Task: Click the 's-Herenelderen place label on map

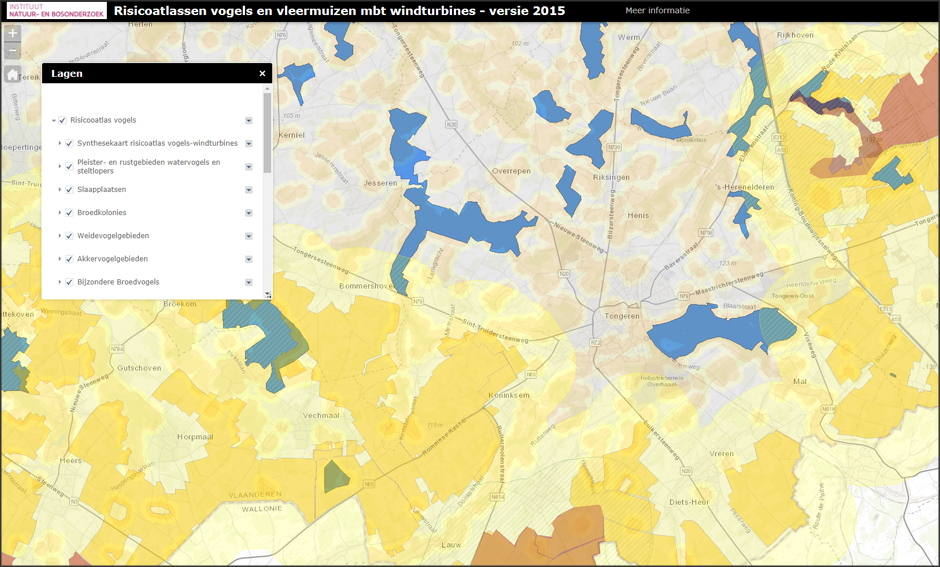Action: (745, 187)
